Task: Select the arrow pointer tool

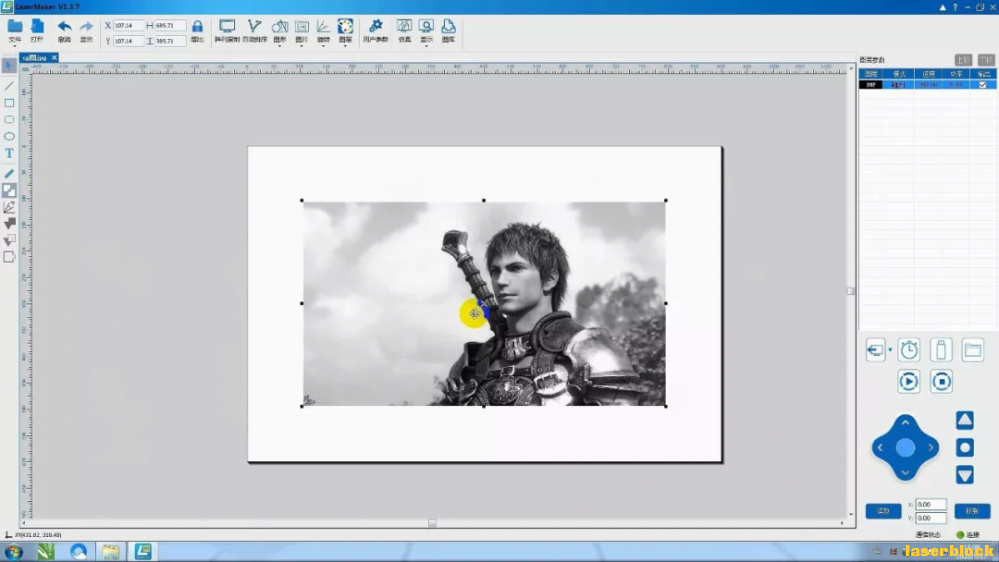Action: click(9, 66)
